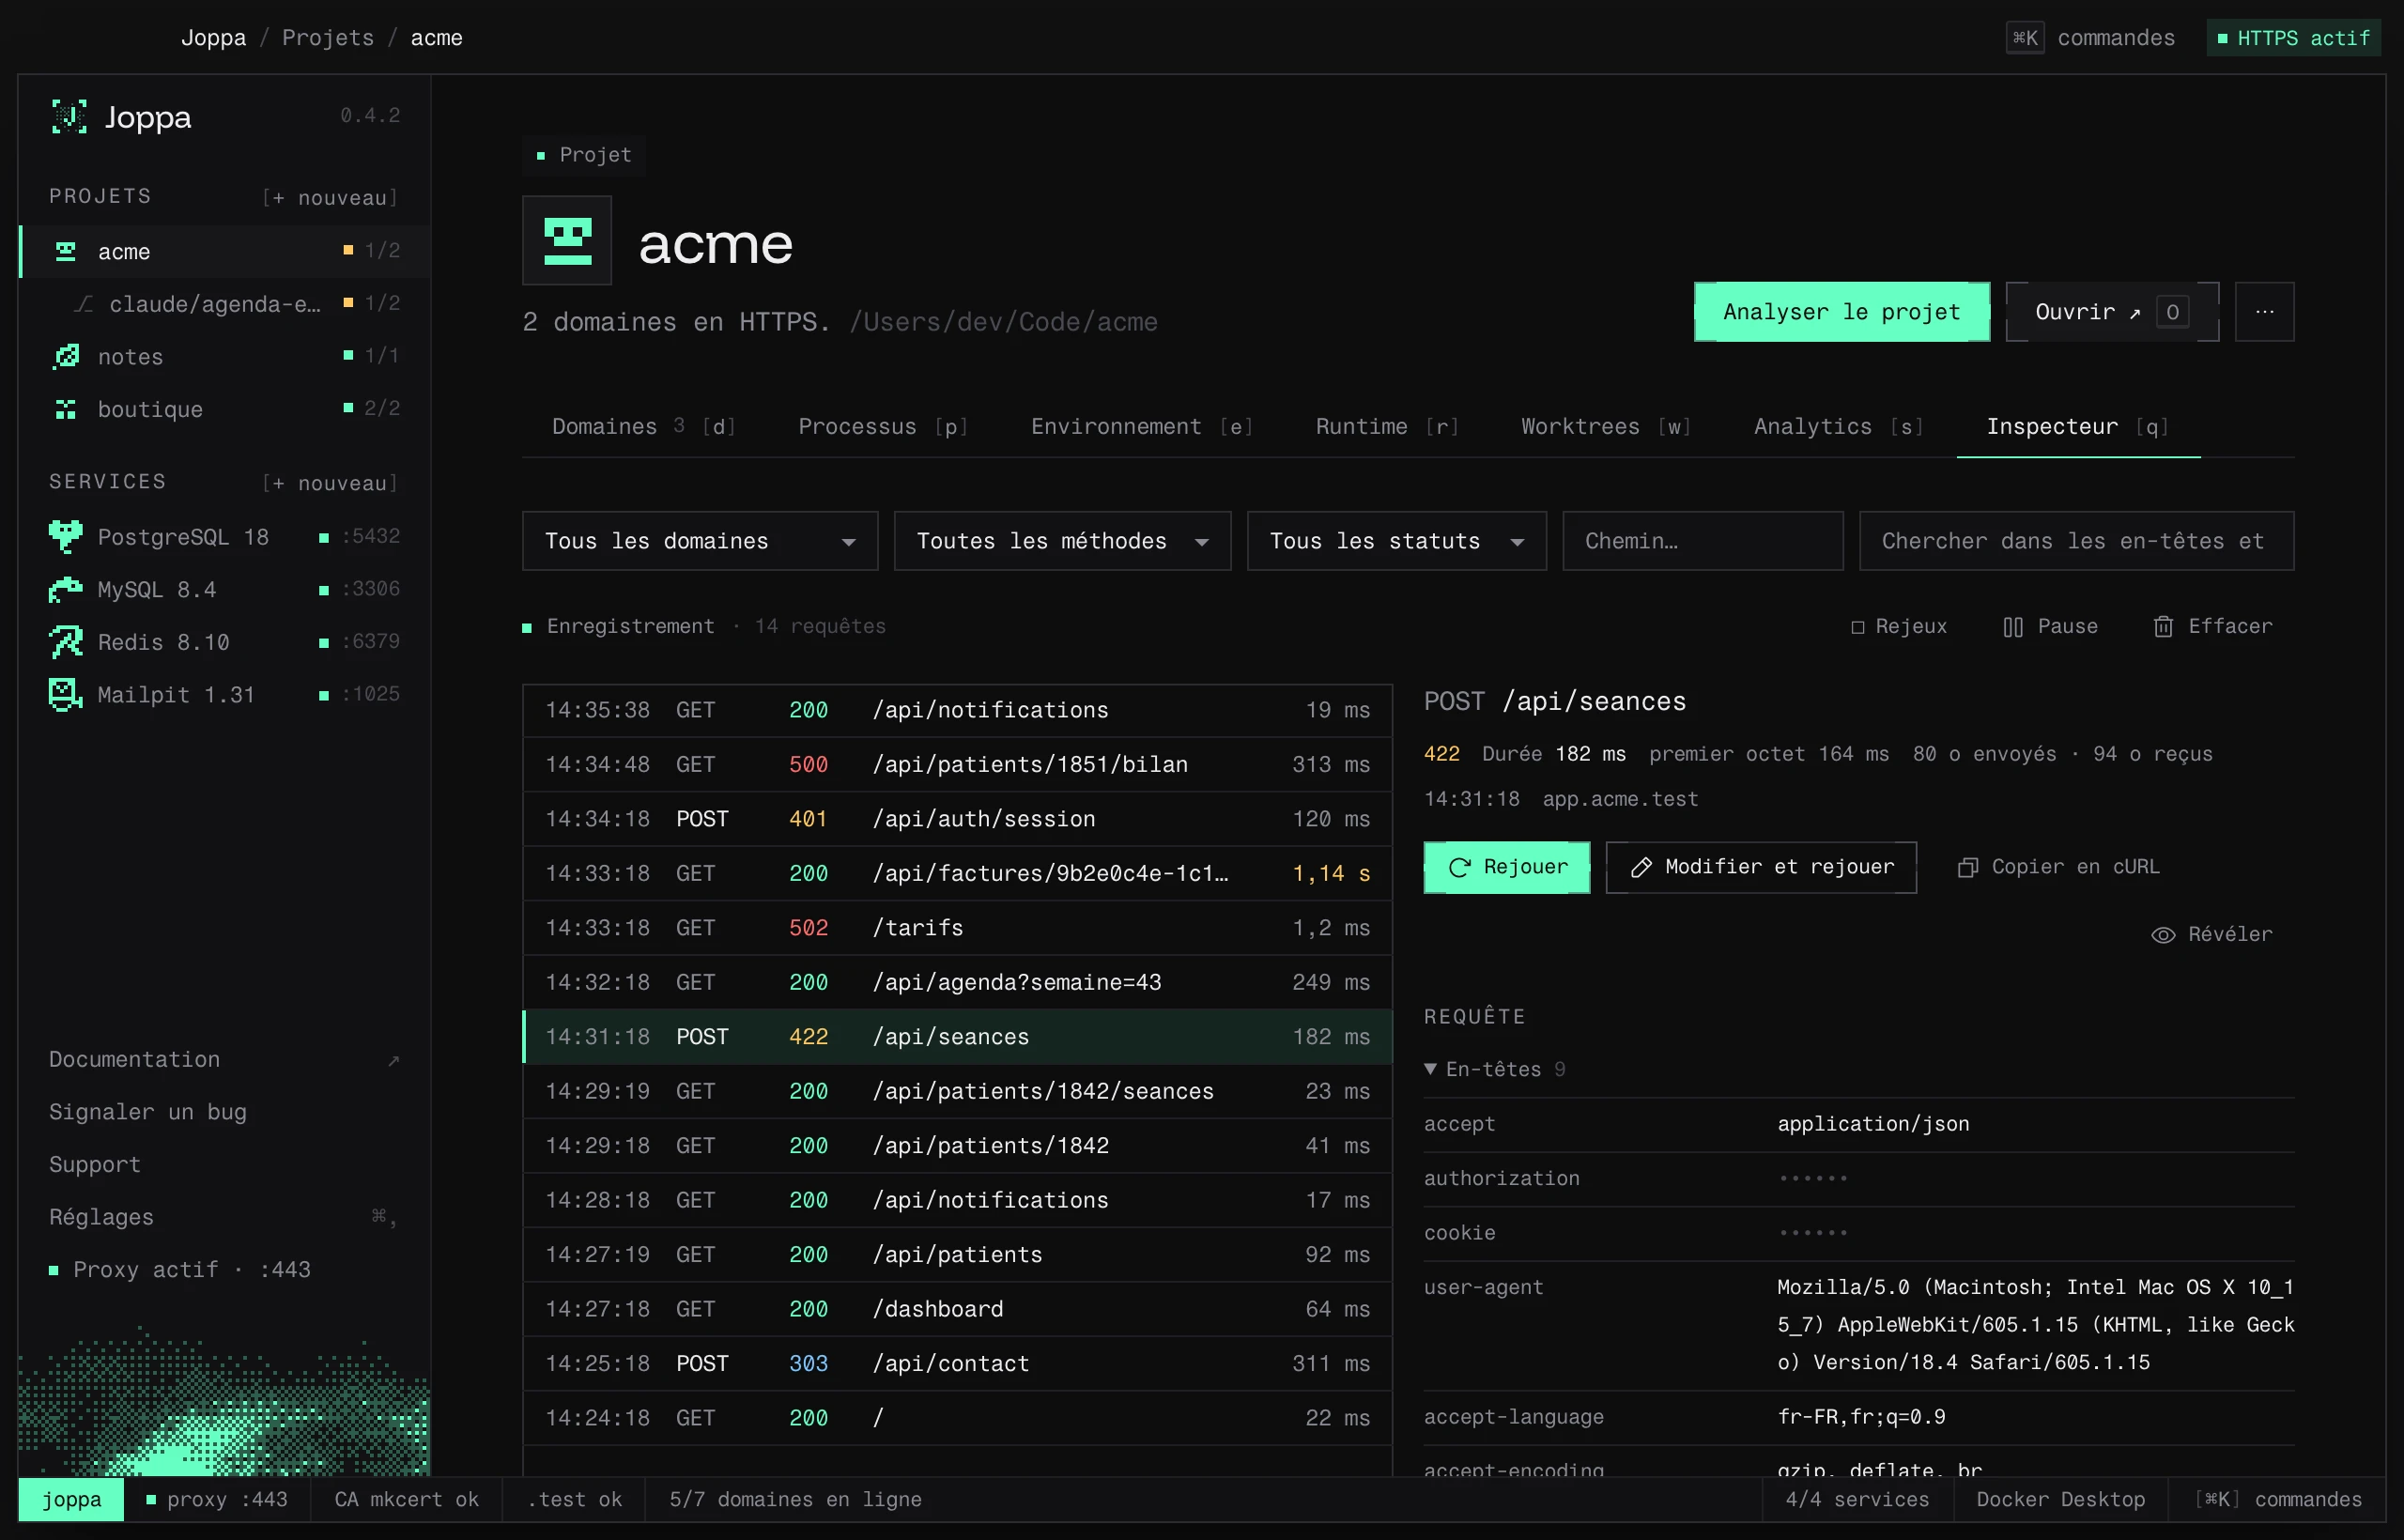
Task: Open the acme project icon in sidebar
Action: coord(66,251)
